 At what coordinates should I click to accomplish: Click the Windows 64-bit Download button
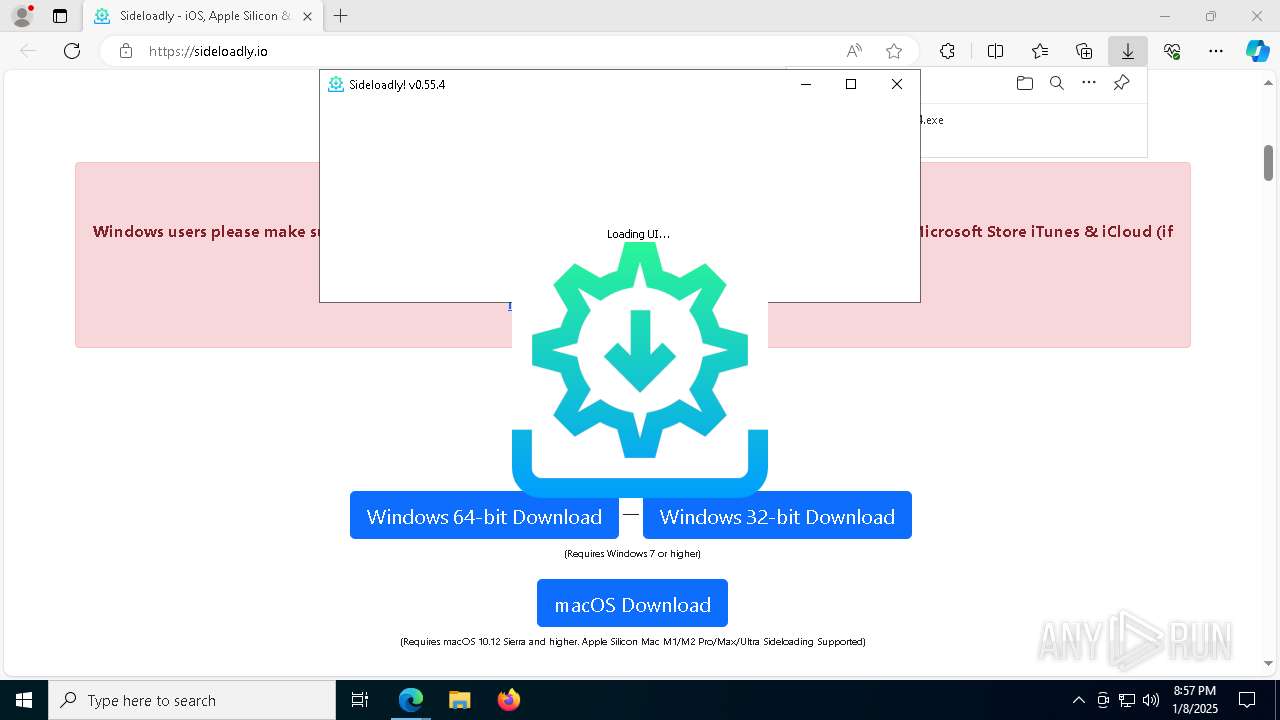484,515
